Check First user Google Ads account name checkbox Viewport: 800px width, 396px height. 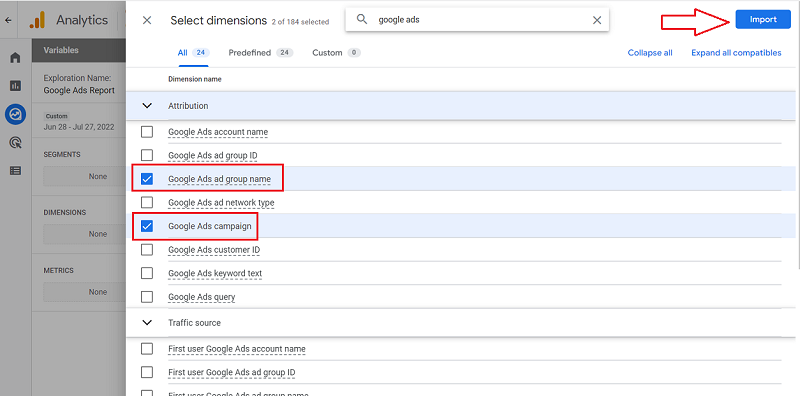point(147,349)
